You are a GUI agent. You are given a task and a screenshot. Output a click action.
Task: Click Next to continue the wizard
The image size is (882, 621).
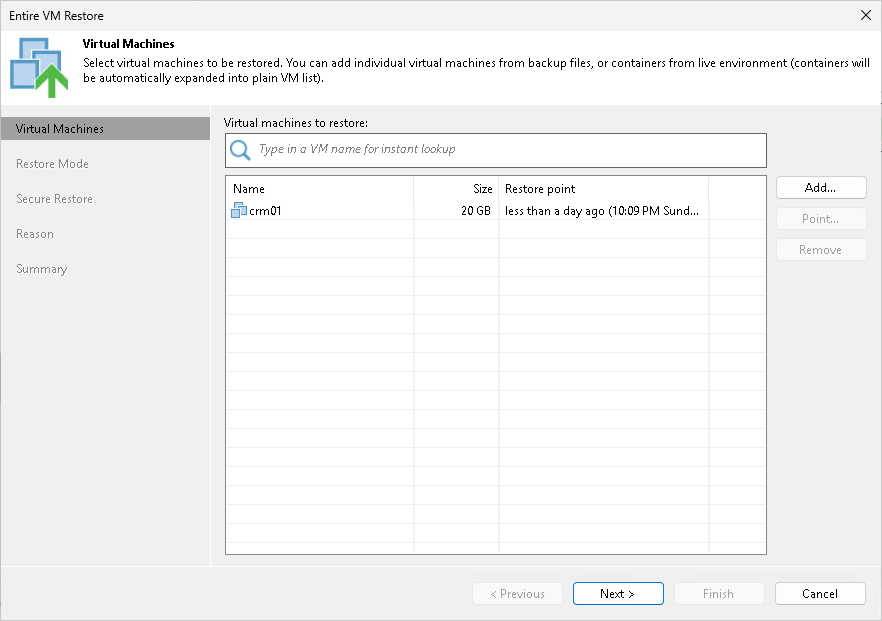click(618, 593)
